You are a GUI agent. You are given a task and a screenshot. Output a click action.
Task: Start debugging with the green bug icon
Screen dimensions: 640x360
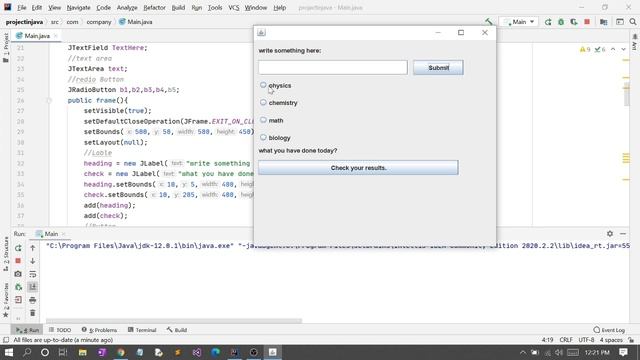(561, 22)
